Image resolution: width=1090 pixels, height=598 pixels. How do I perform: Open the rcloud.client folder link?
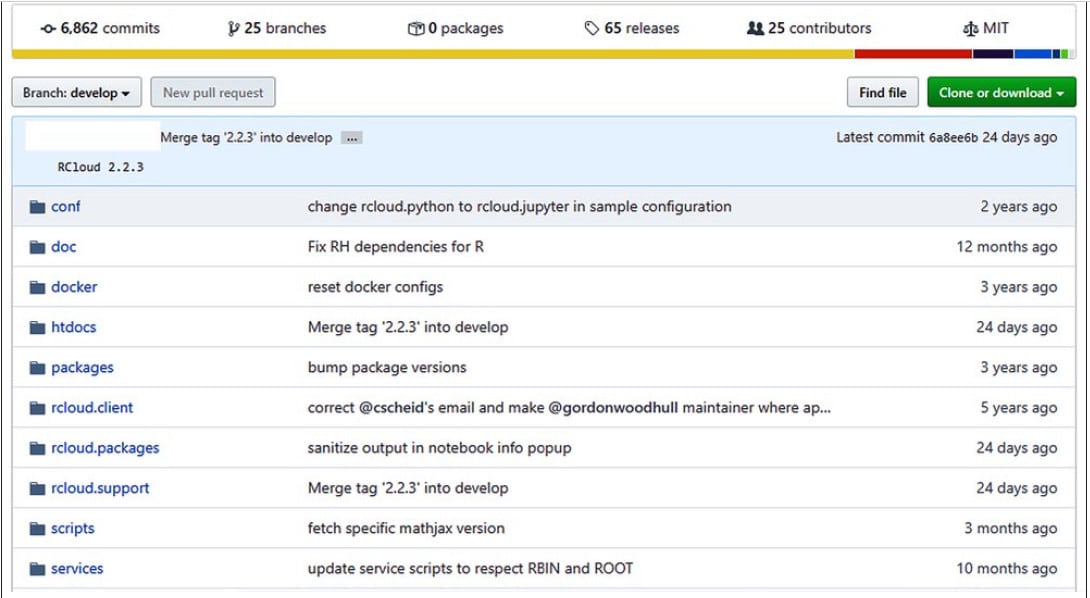coord(92,408)
